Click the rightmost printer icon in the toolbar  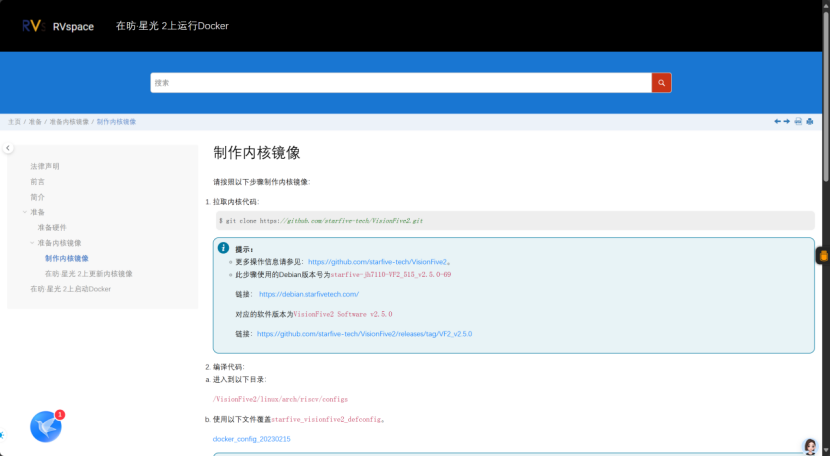point(810,121)
